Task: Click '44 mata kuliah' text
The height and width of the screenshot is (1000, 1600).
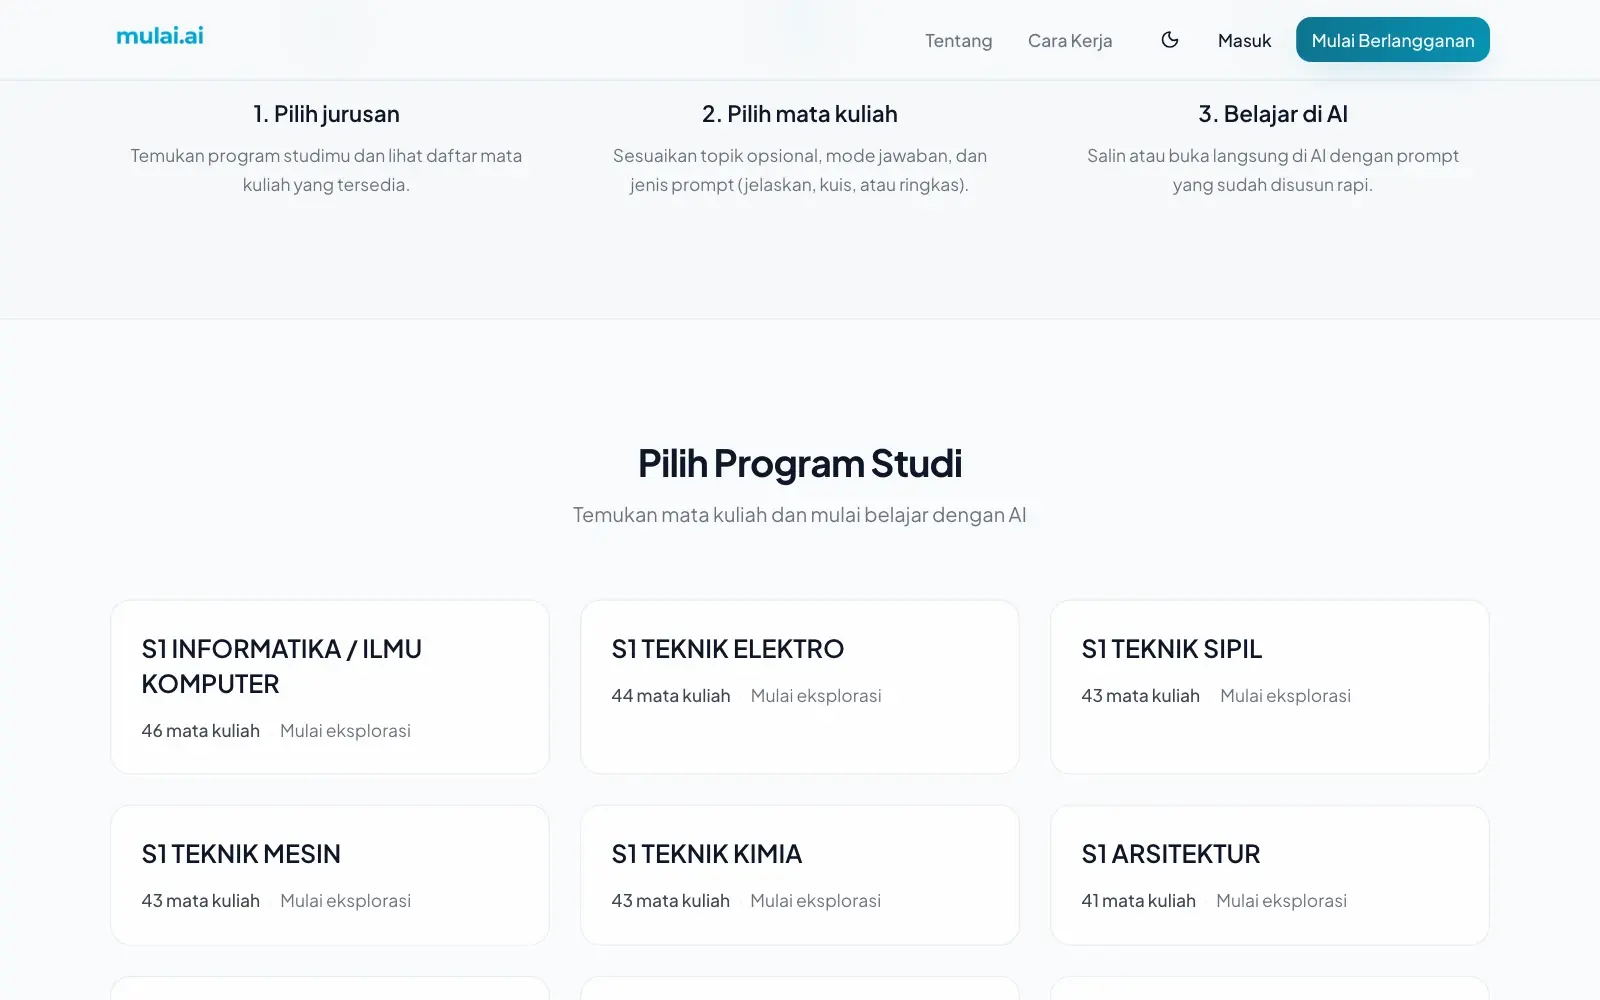Action: 671,696
